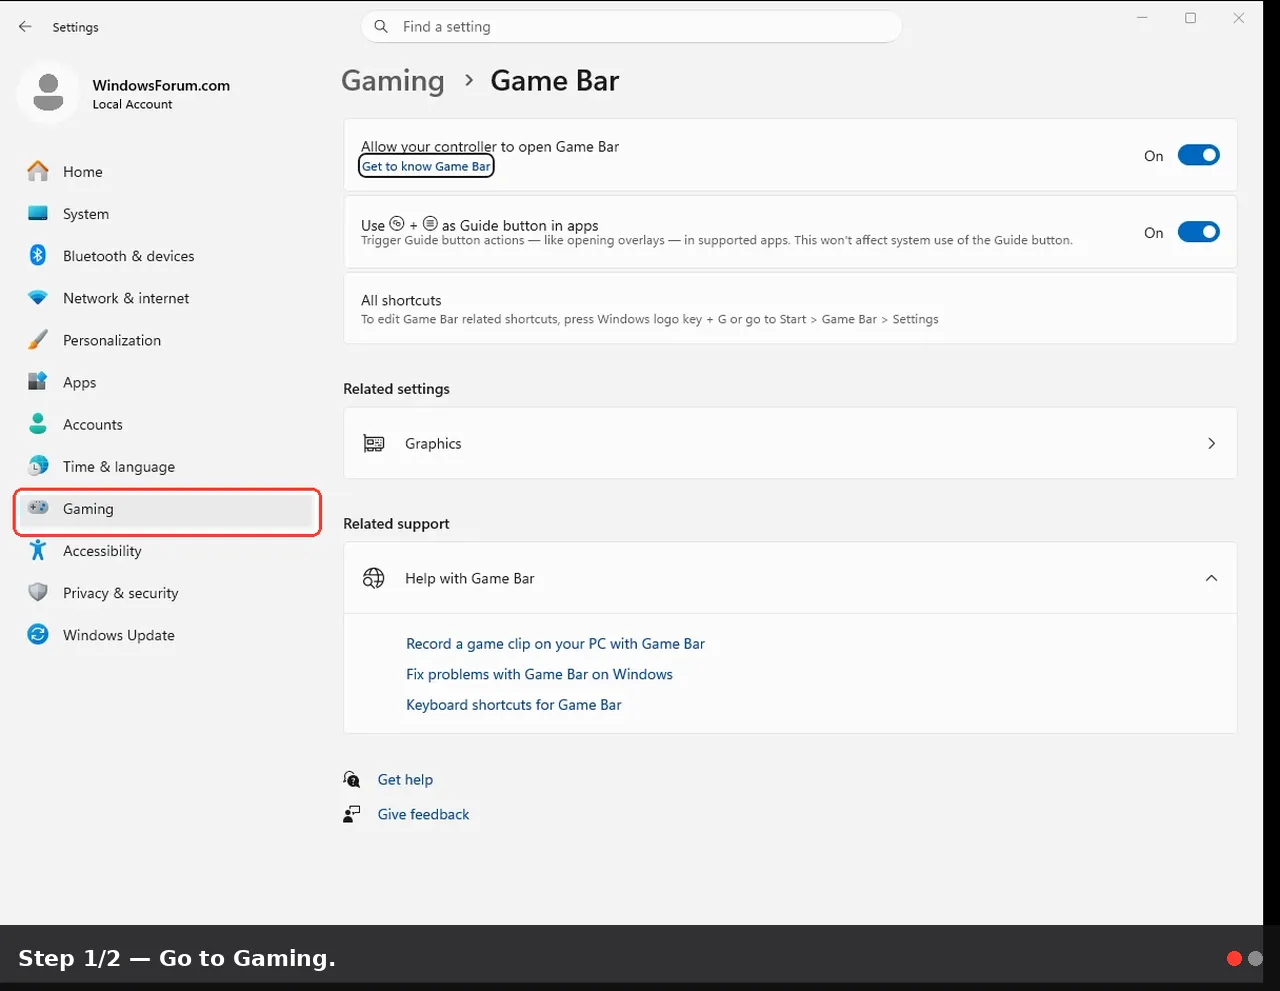Disable the Guide button in apps switch
The image size is (1280, 991).
(1198, 232)
